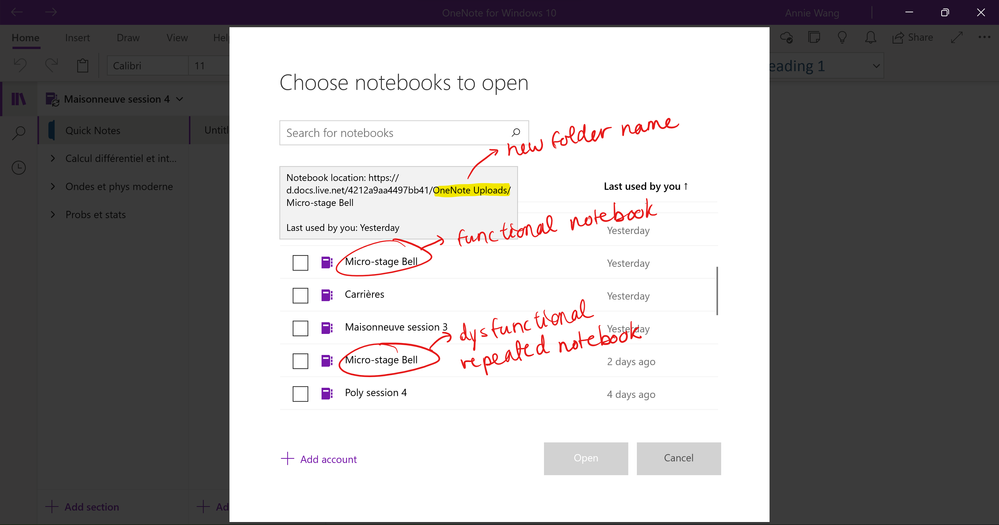The image size is (999, 525).
Task: Sort by Last used by you header
Action: tap(645, 186)
